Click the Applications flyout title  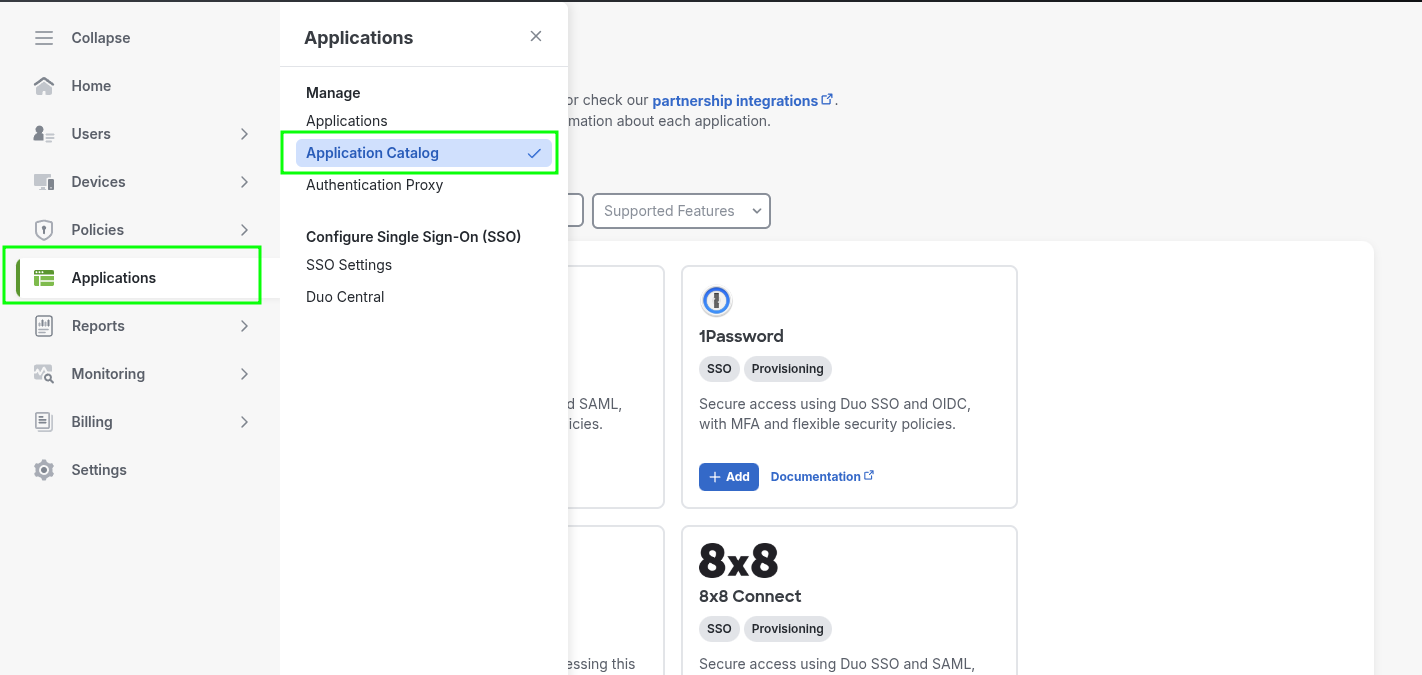[359, 38]
